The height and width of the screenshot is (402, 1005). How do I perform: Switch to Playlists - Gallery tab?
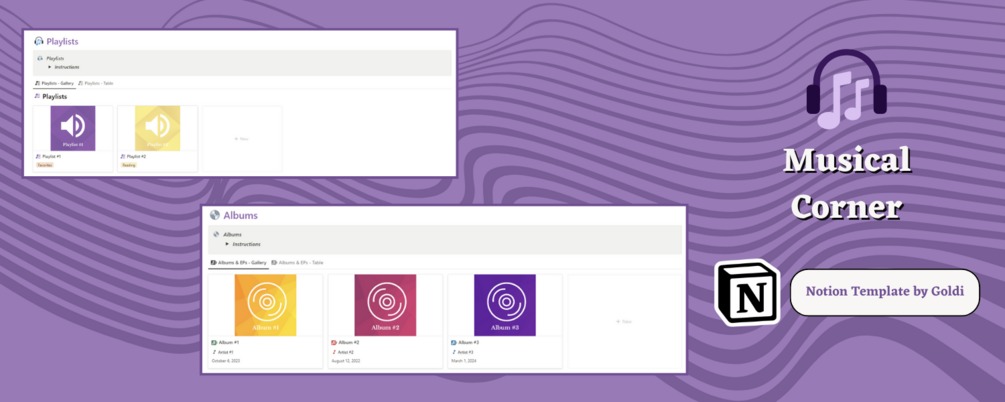(54, 83)
